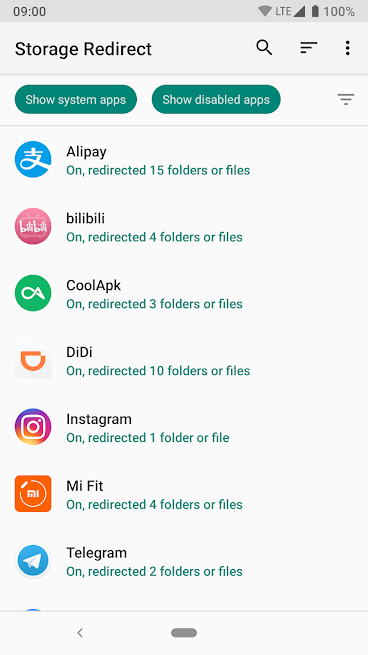Viewport: 368px width, 655px height.
Task: Open DiDi redirected 10 folders entry
Action: click(x=184, y=360)
